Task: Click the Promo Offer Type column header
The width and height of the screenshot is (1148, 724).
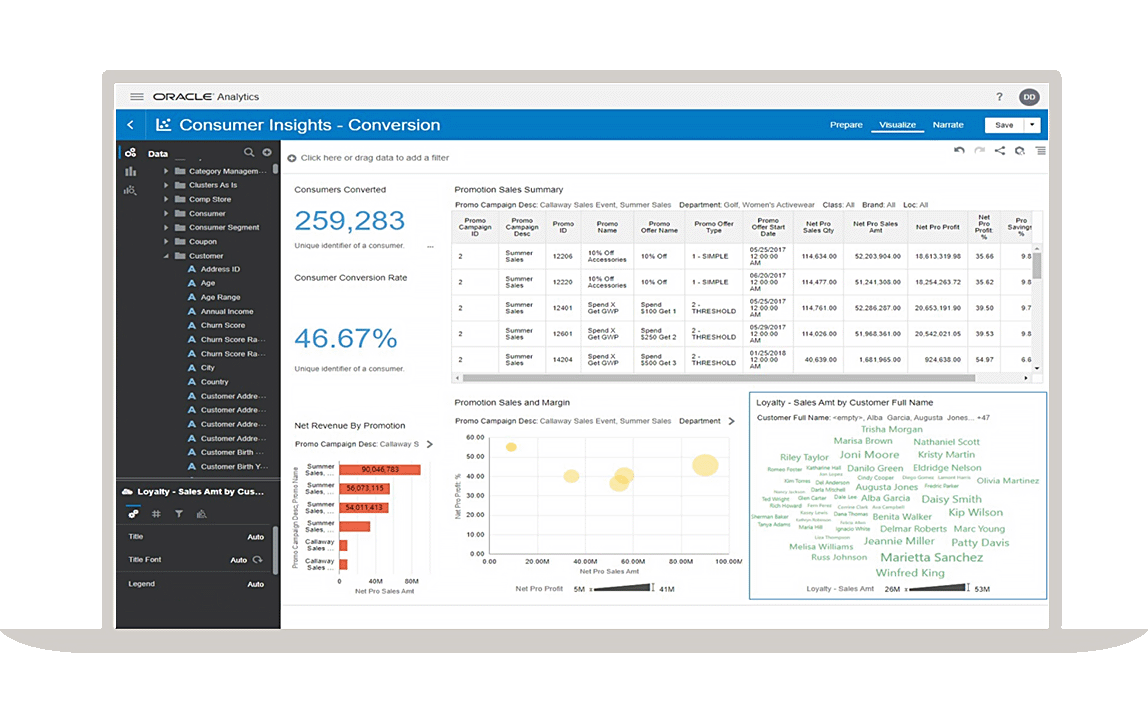Action: coord(714,227)
